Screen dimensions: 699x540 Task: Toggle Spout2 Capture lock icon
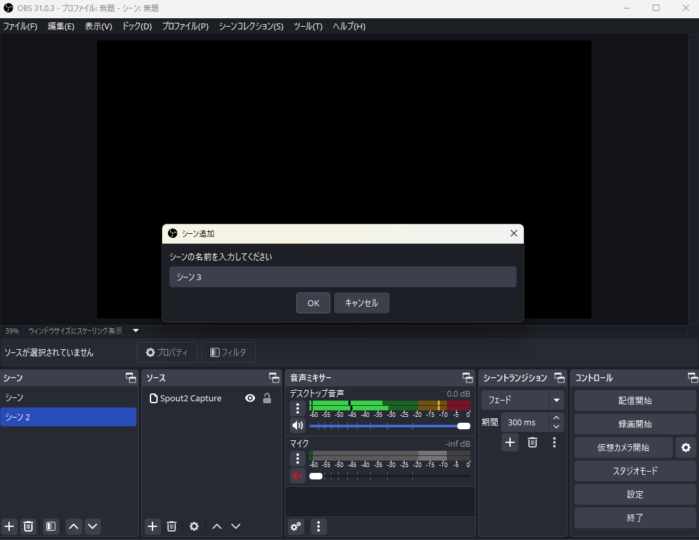click(x=267, y=398)
